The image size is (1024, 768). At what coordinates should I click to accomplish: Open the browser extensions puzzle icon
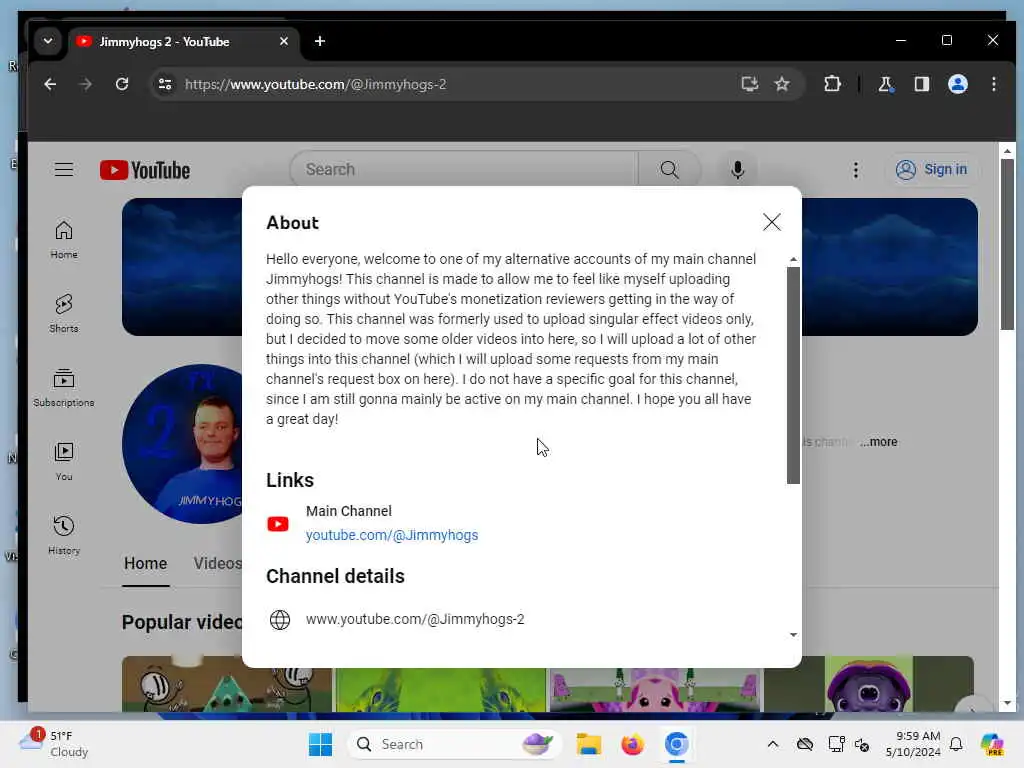832,84
